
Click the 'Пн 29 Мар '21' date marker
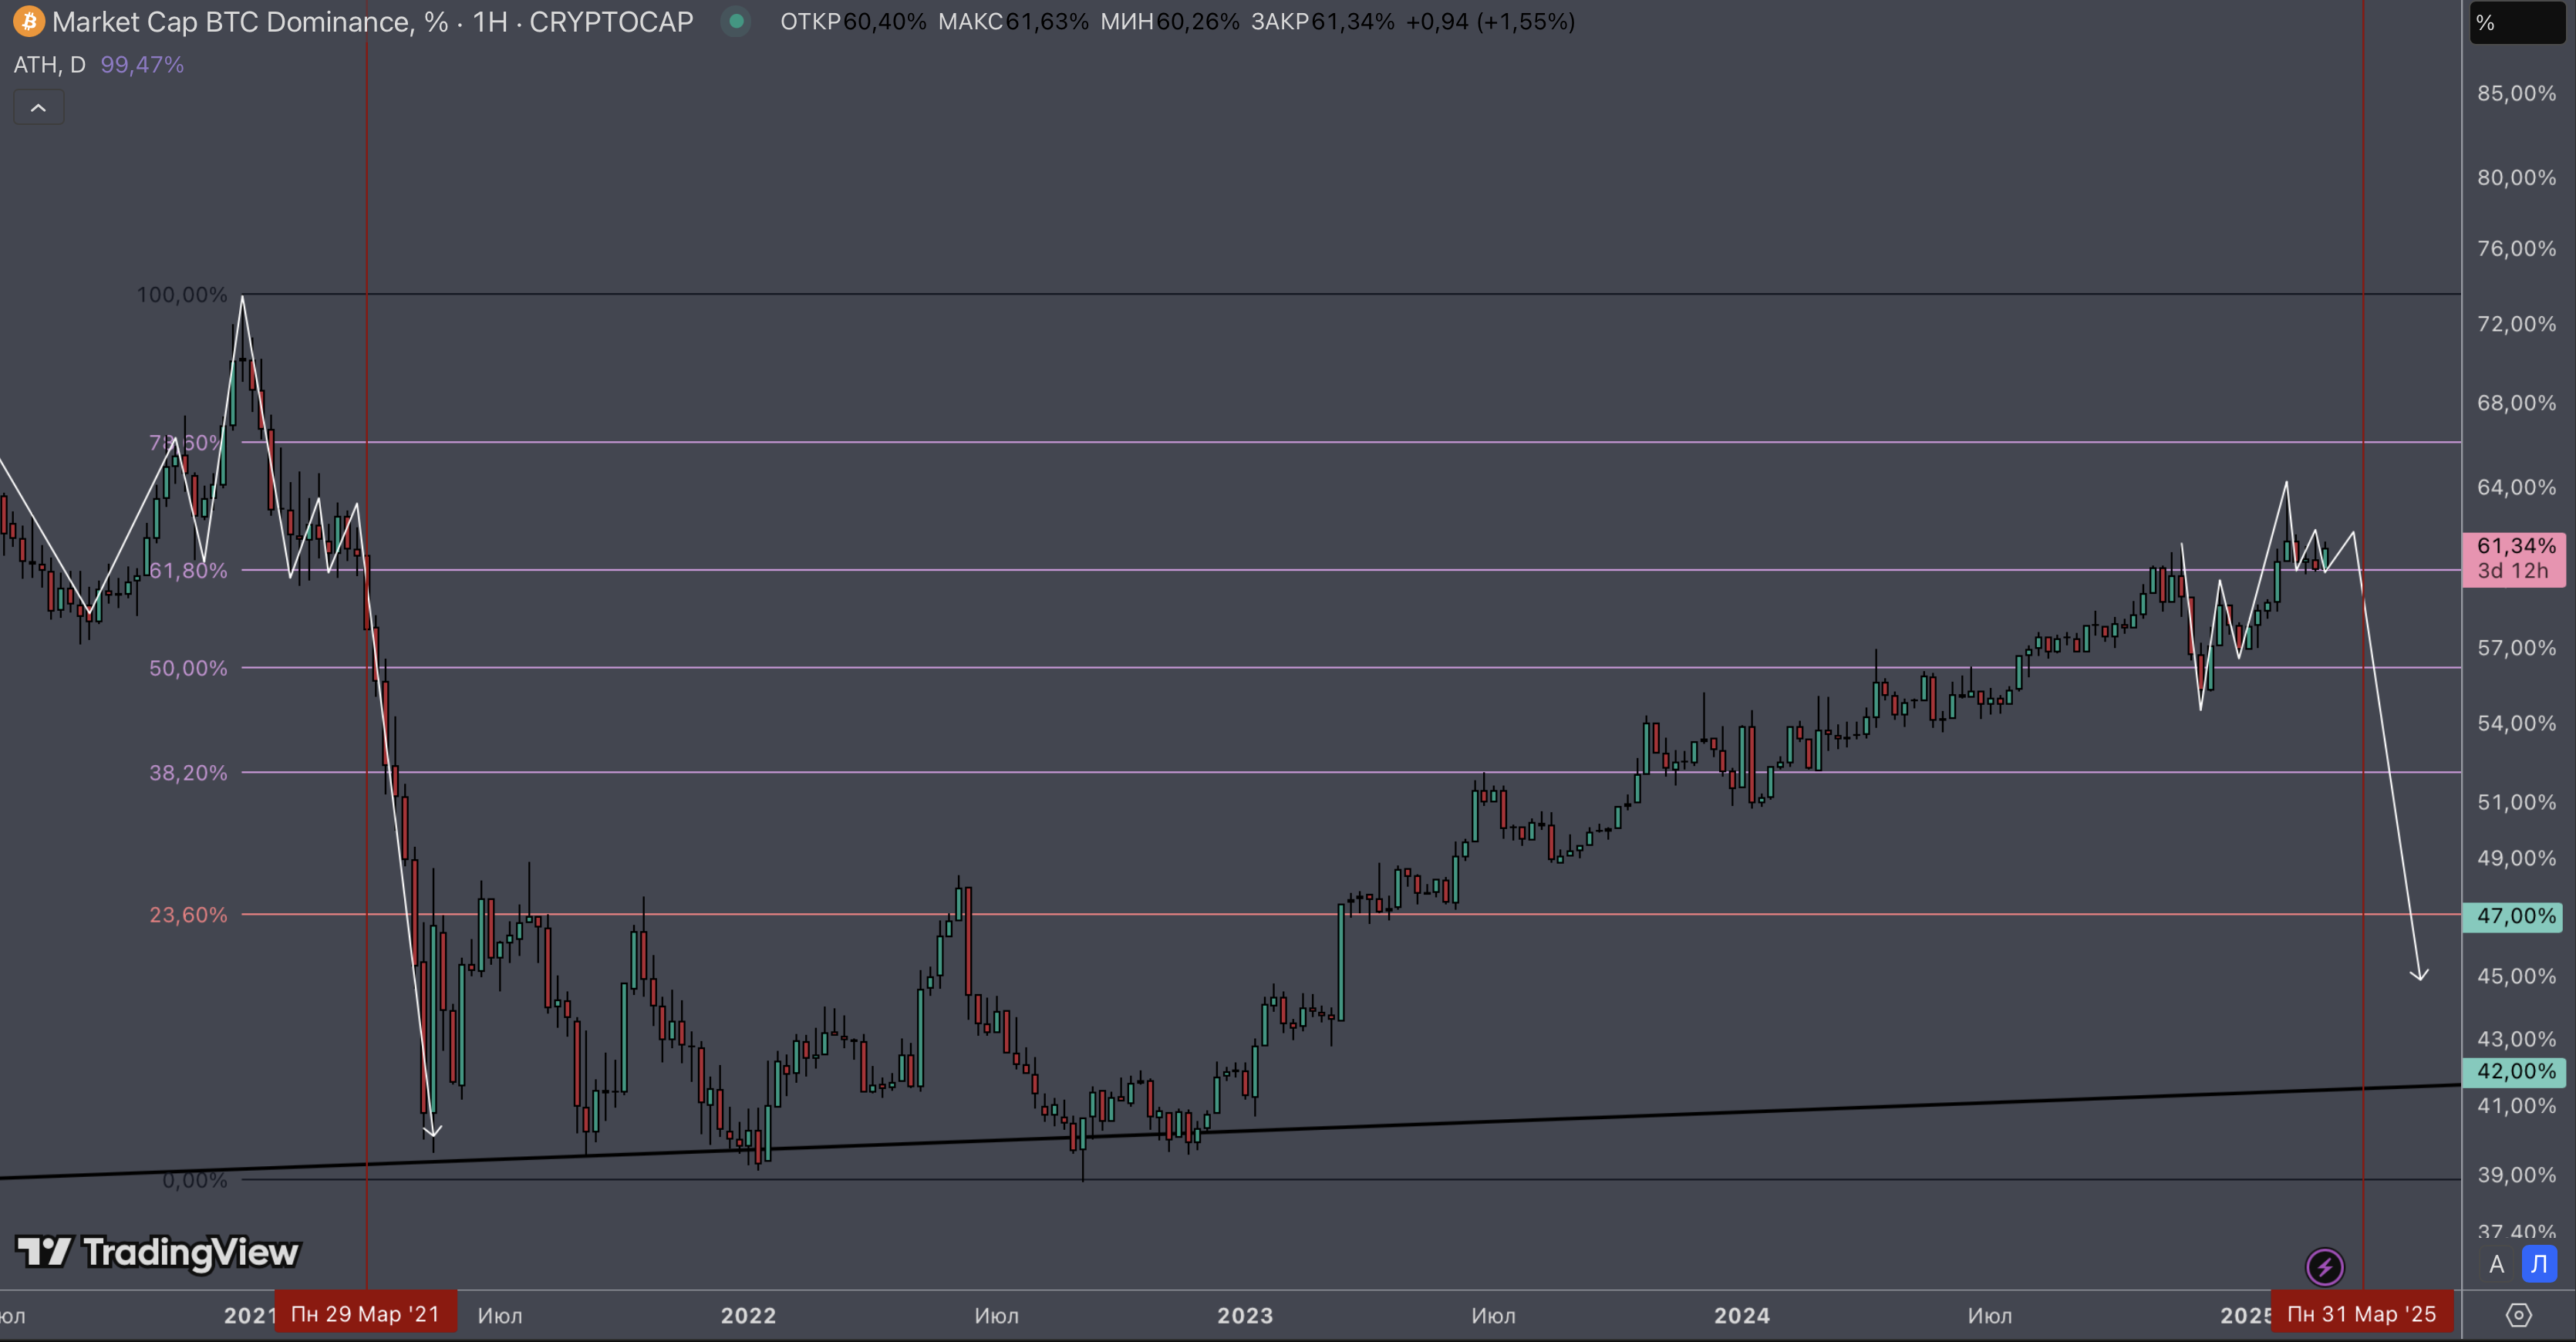click(365, 1314)
